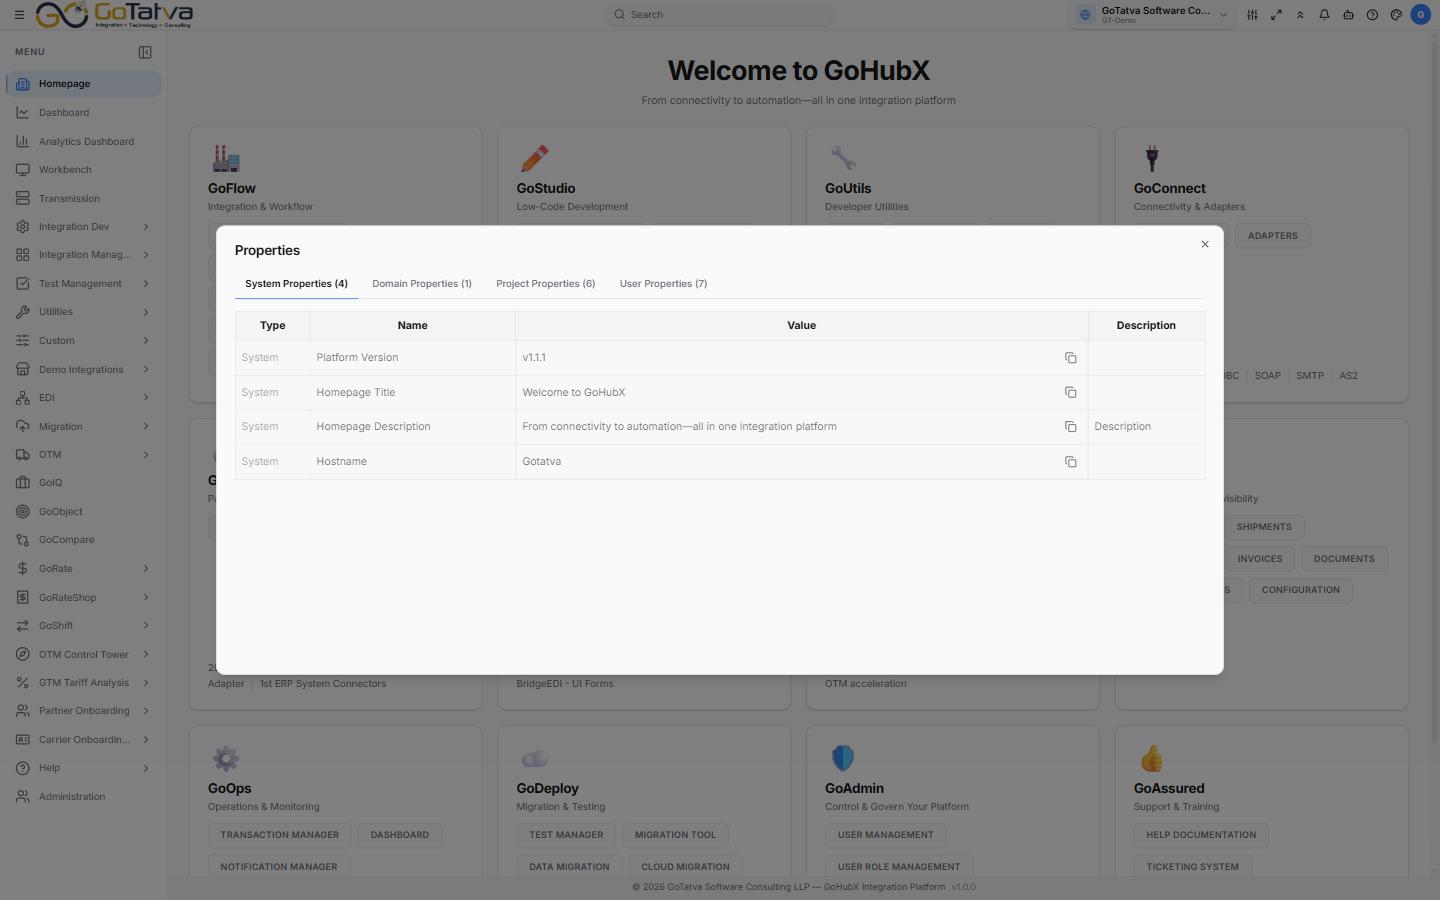Toggle fullscreen with the expand arrows icon
1440x900 pixels.
point(1276,15)
